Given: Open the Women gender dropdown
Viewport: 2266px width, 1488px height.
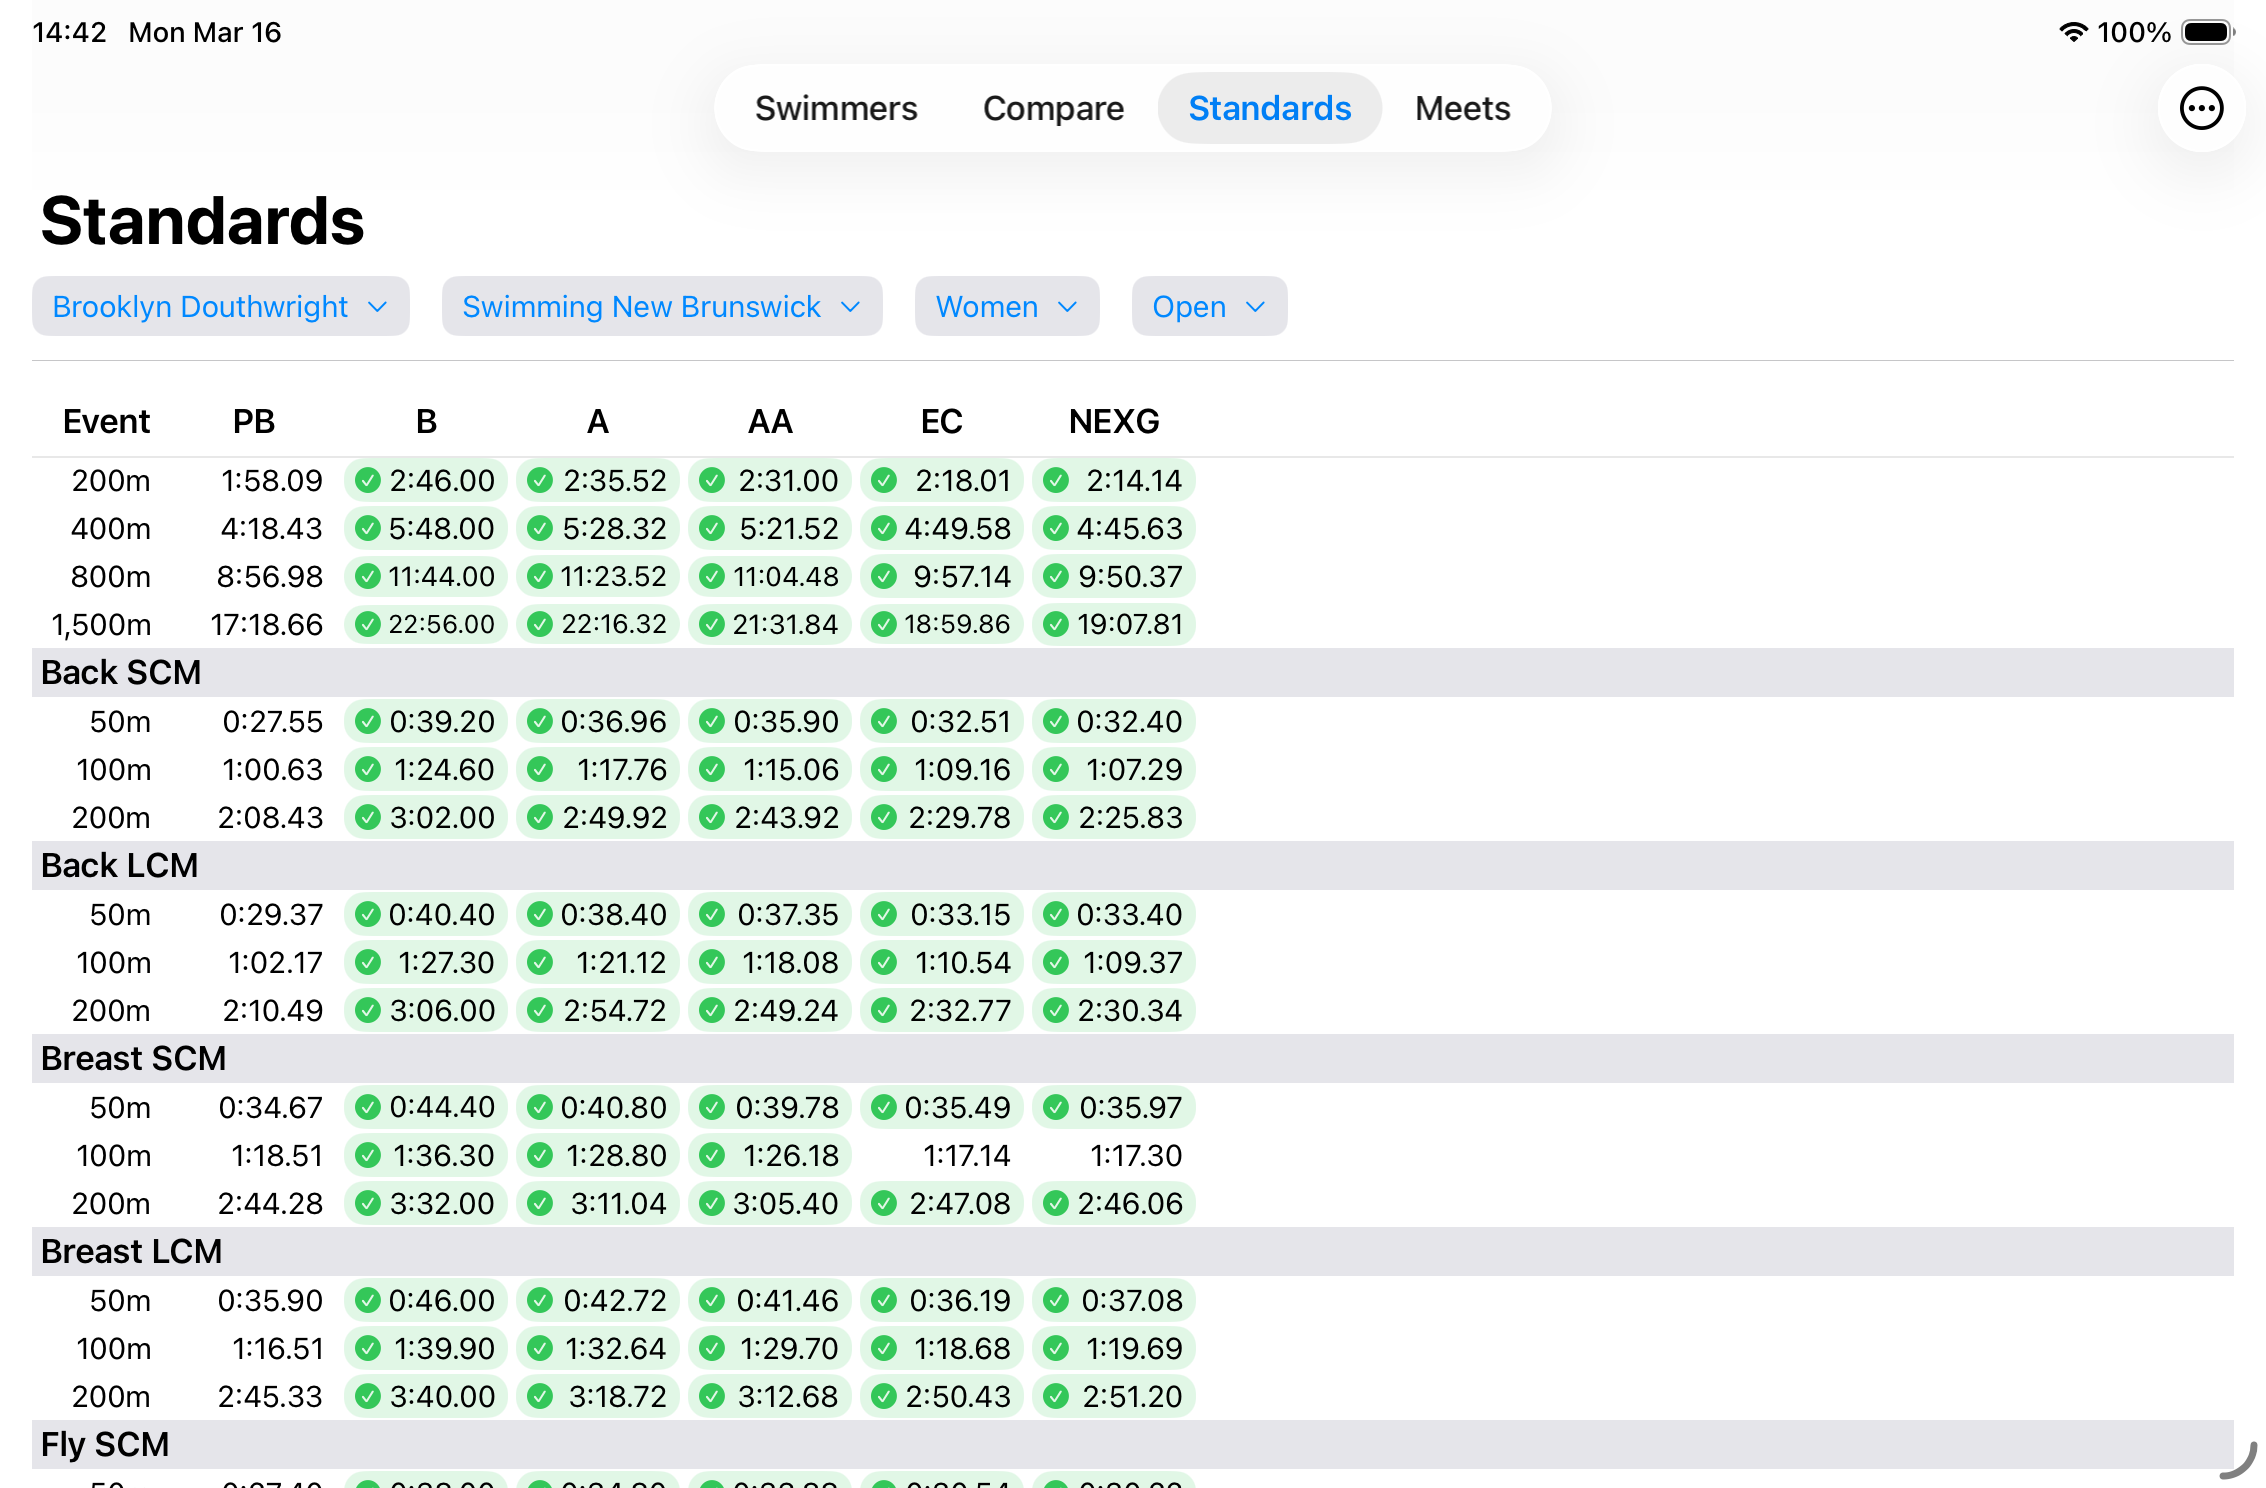Looking at the screenshot, I should (x=1006, y=306).
